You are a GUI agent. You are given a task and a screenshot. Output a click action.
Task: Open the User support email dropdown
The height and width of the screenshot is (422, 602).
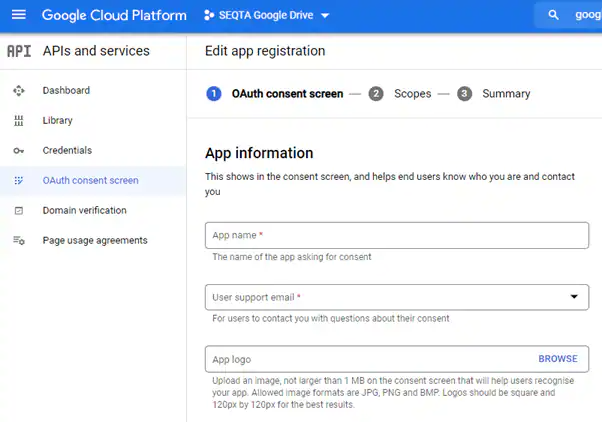[x=397, y=297]
